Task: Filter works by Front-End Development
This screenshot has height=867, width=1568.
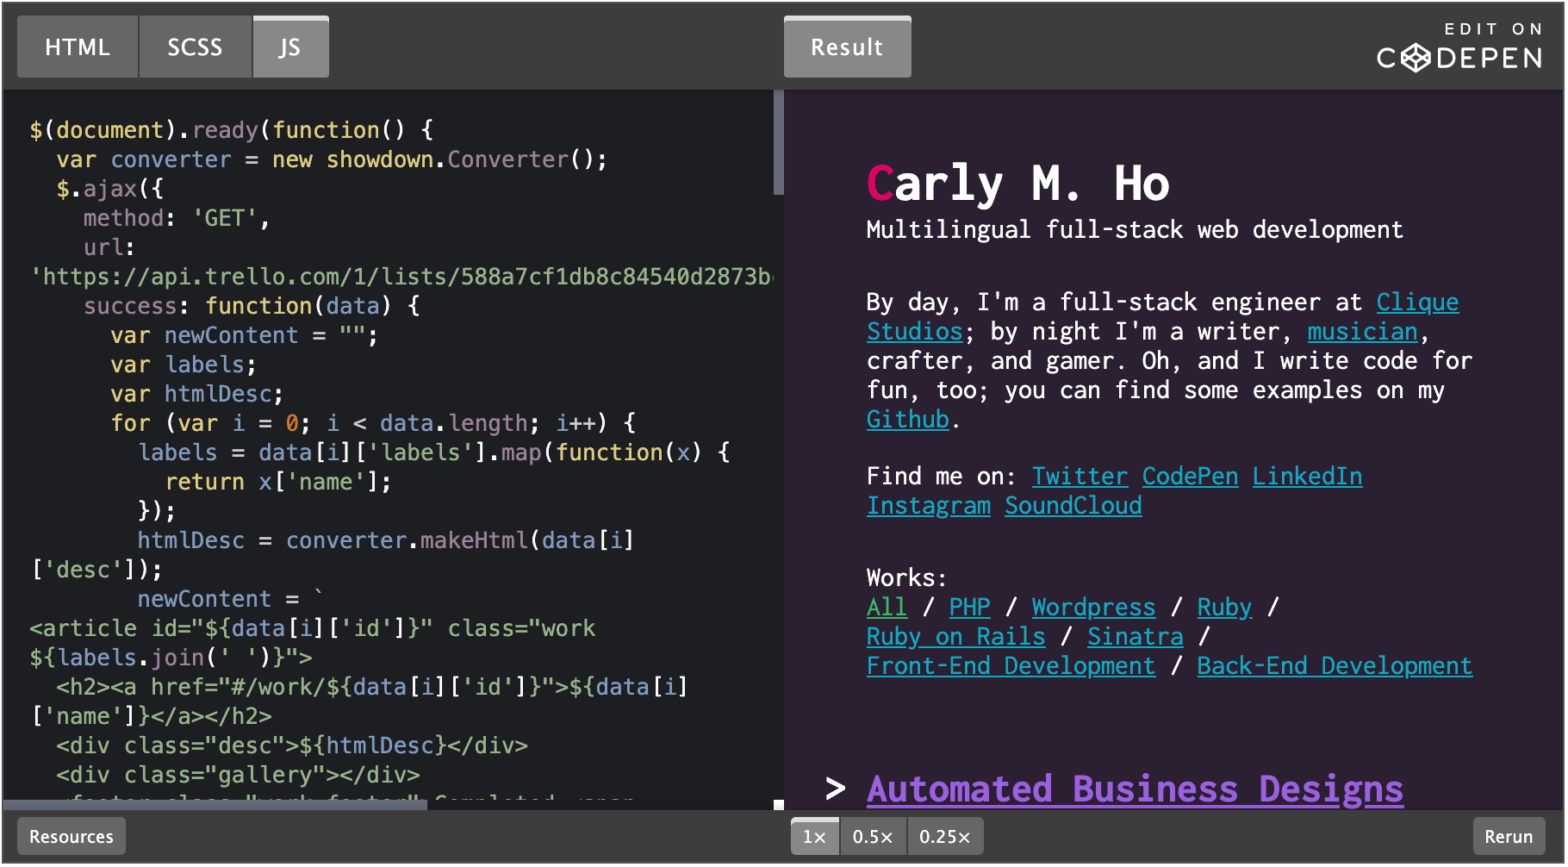Action: coord(1010,666)
